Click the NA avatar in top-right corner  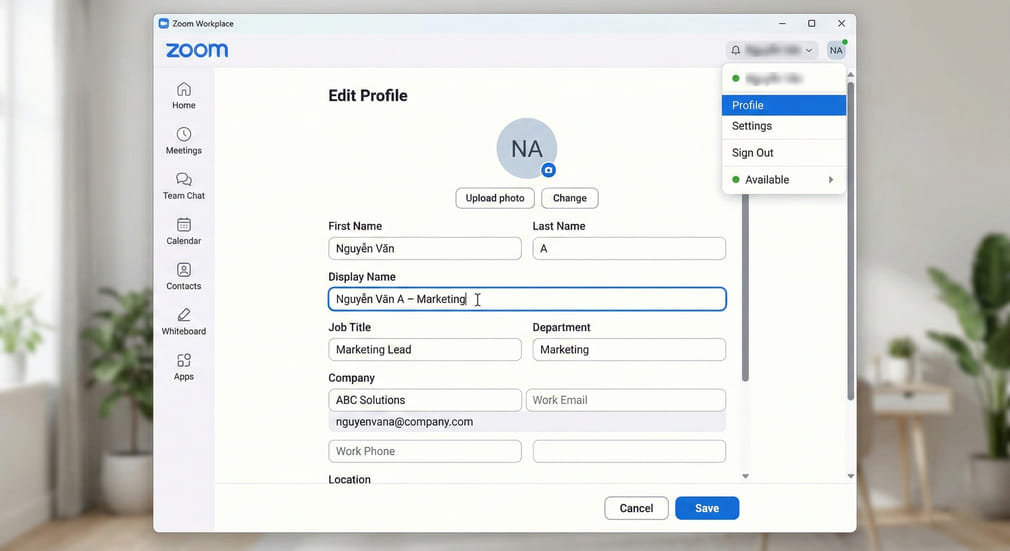tap(836, 50)
